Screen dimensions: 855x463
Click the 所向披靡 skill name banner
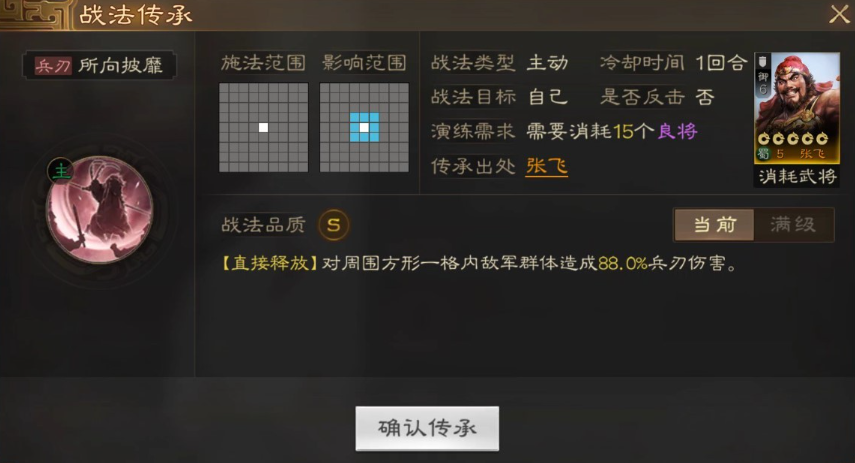[x=99, y=65]
